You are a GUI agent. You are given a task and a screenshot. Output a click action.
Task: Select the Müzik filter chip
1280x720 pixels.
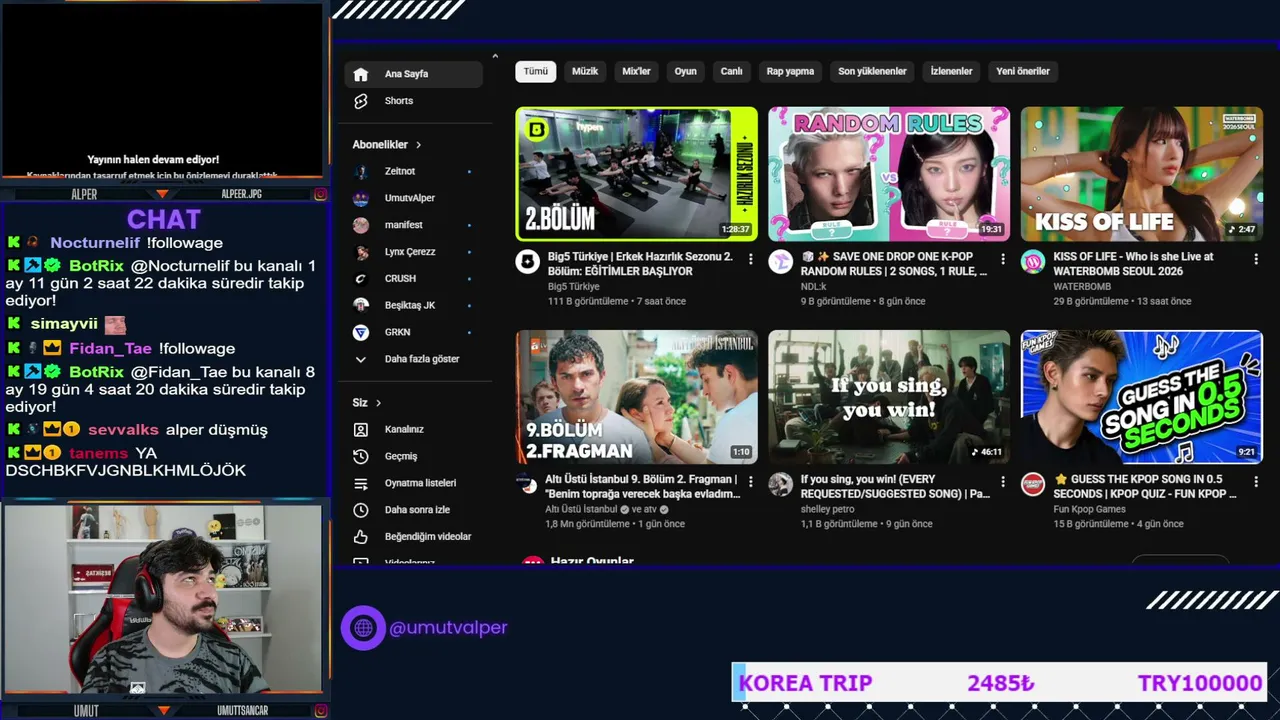click(585, 72)
